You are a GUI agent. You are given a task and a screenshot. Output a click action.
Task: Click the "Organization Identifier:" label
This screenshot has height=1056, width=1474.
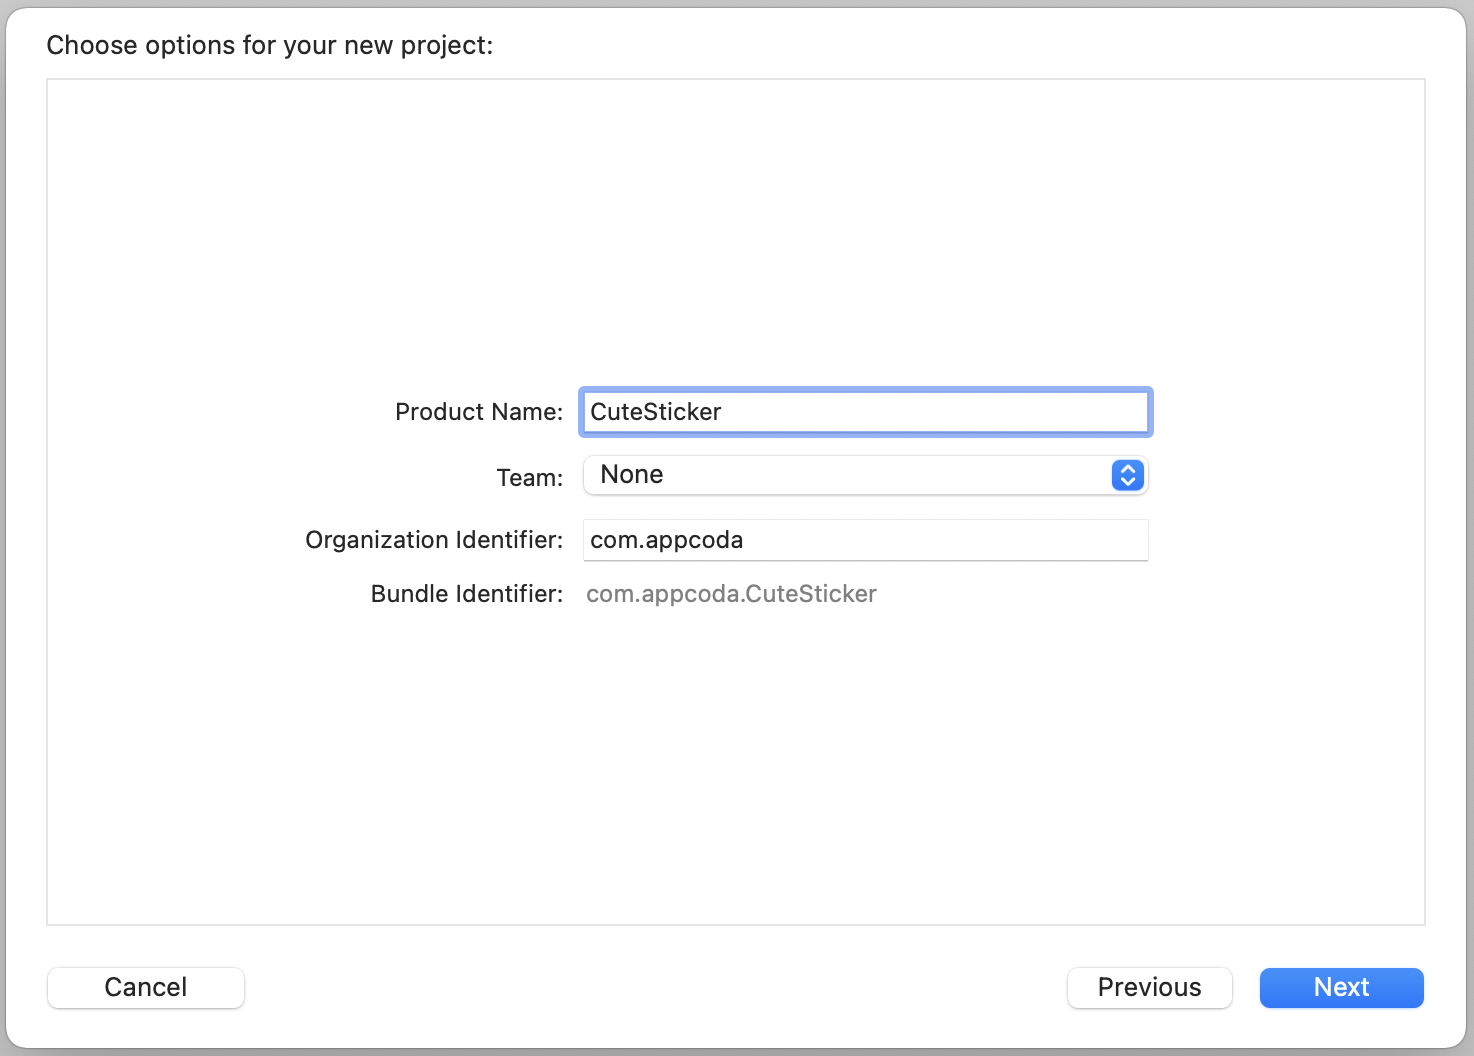pyautogui.click(x=434, y=540)
